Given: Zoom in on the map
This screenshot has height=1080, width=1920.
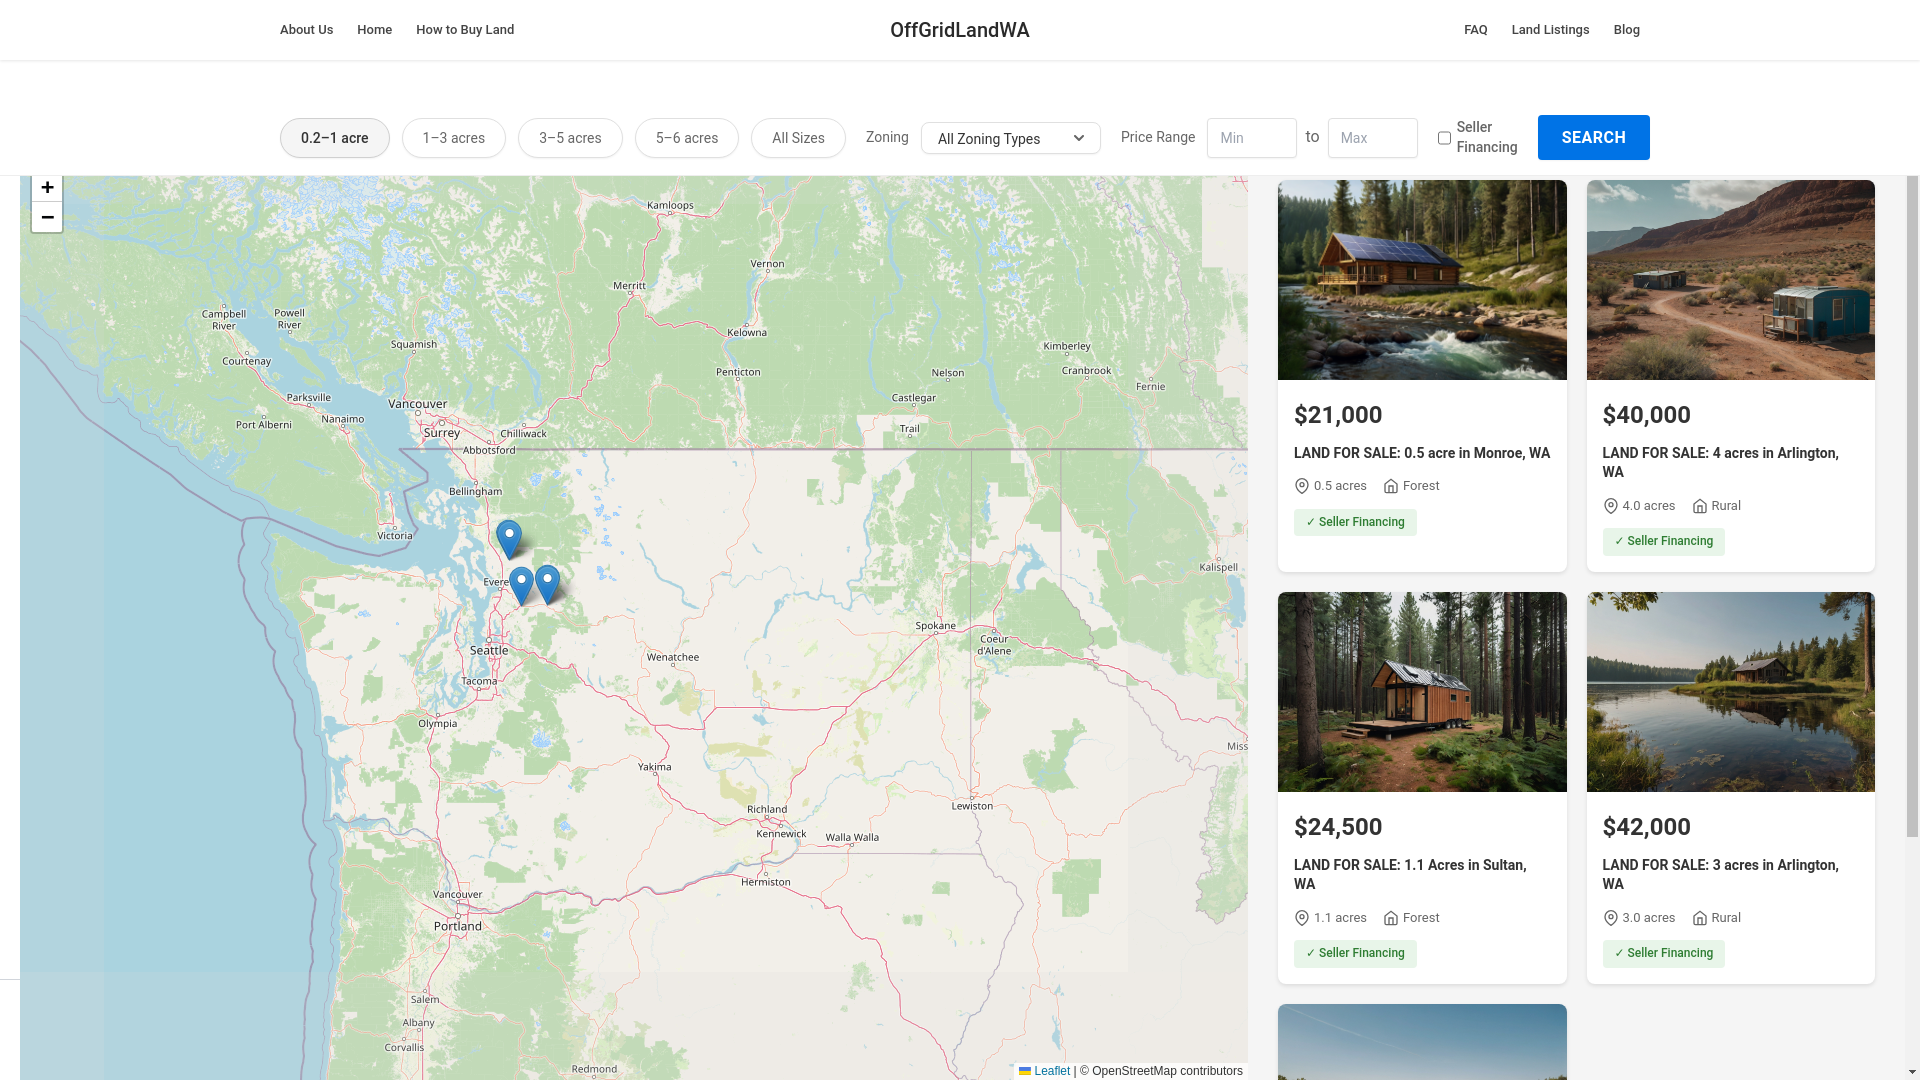Looking at the screenshot, I should (x=47, y=188).
